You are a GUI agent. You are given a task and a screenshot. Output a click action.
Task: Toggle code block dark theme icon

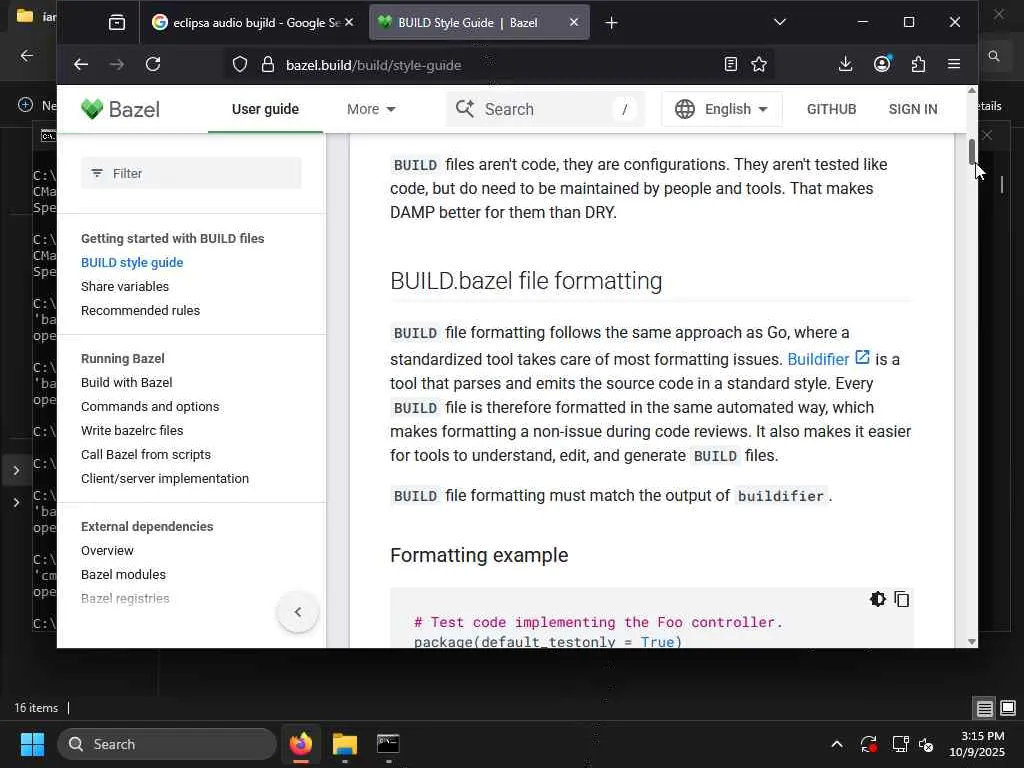[x=878, y=599]
